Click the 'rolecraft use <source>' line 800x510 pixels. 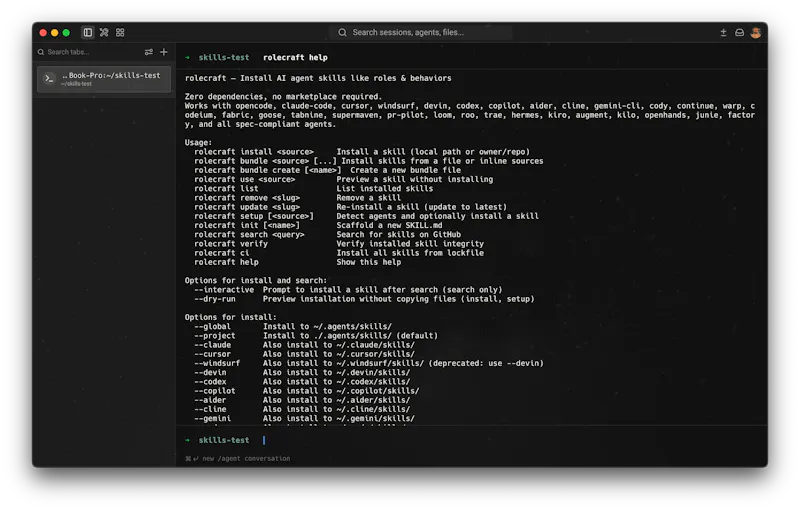tap(244, 180)
